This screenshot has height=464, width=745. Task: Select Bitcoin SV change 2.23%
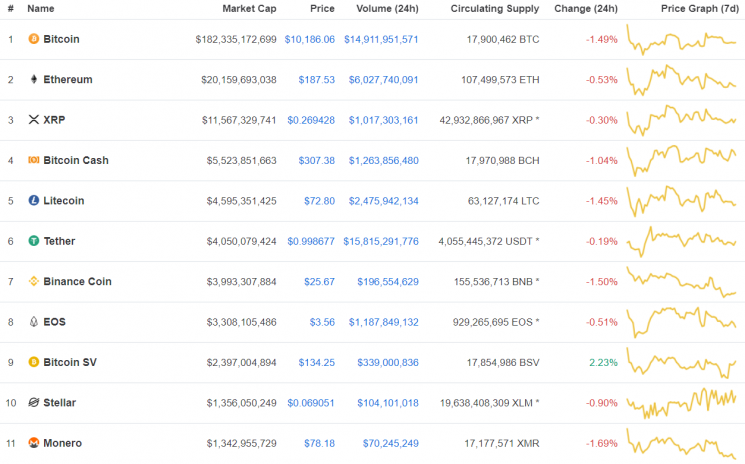pyautogui.click(x=603, y=362)
